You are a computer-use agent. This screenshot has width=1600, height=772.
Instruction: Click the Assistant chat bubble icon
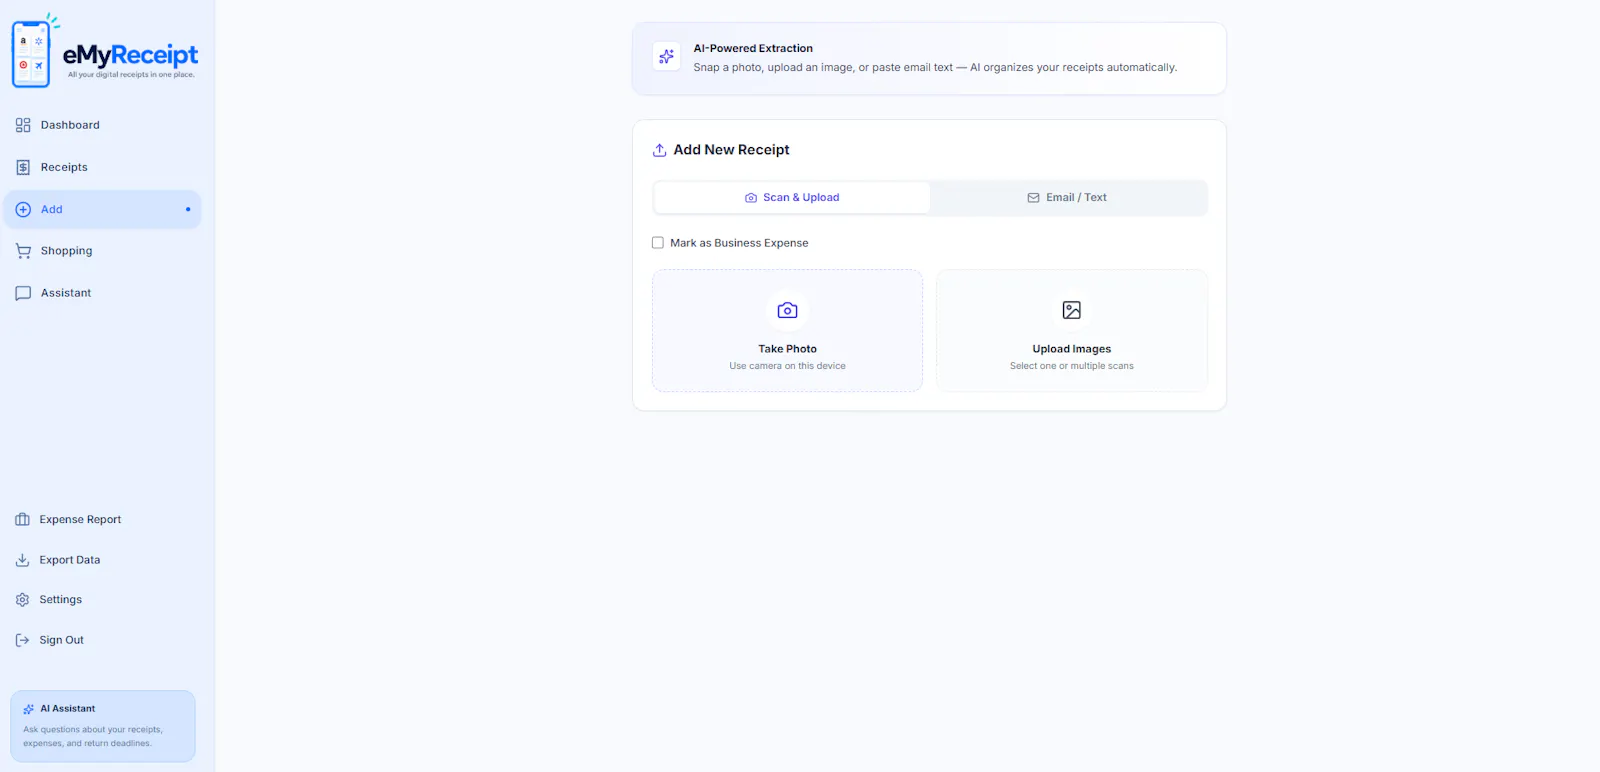tap(23, 293)
